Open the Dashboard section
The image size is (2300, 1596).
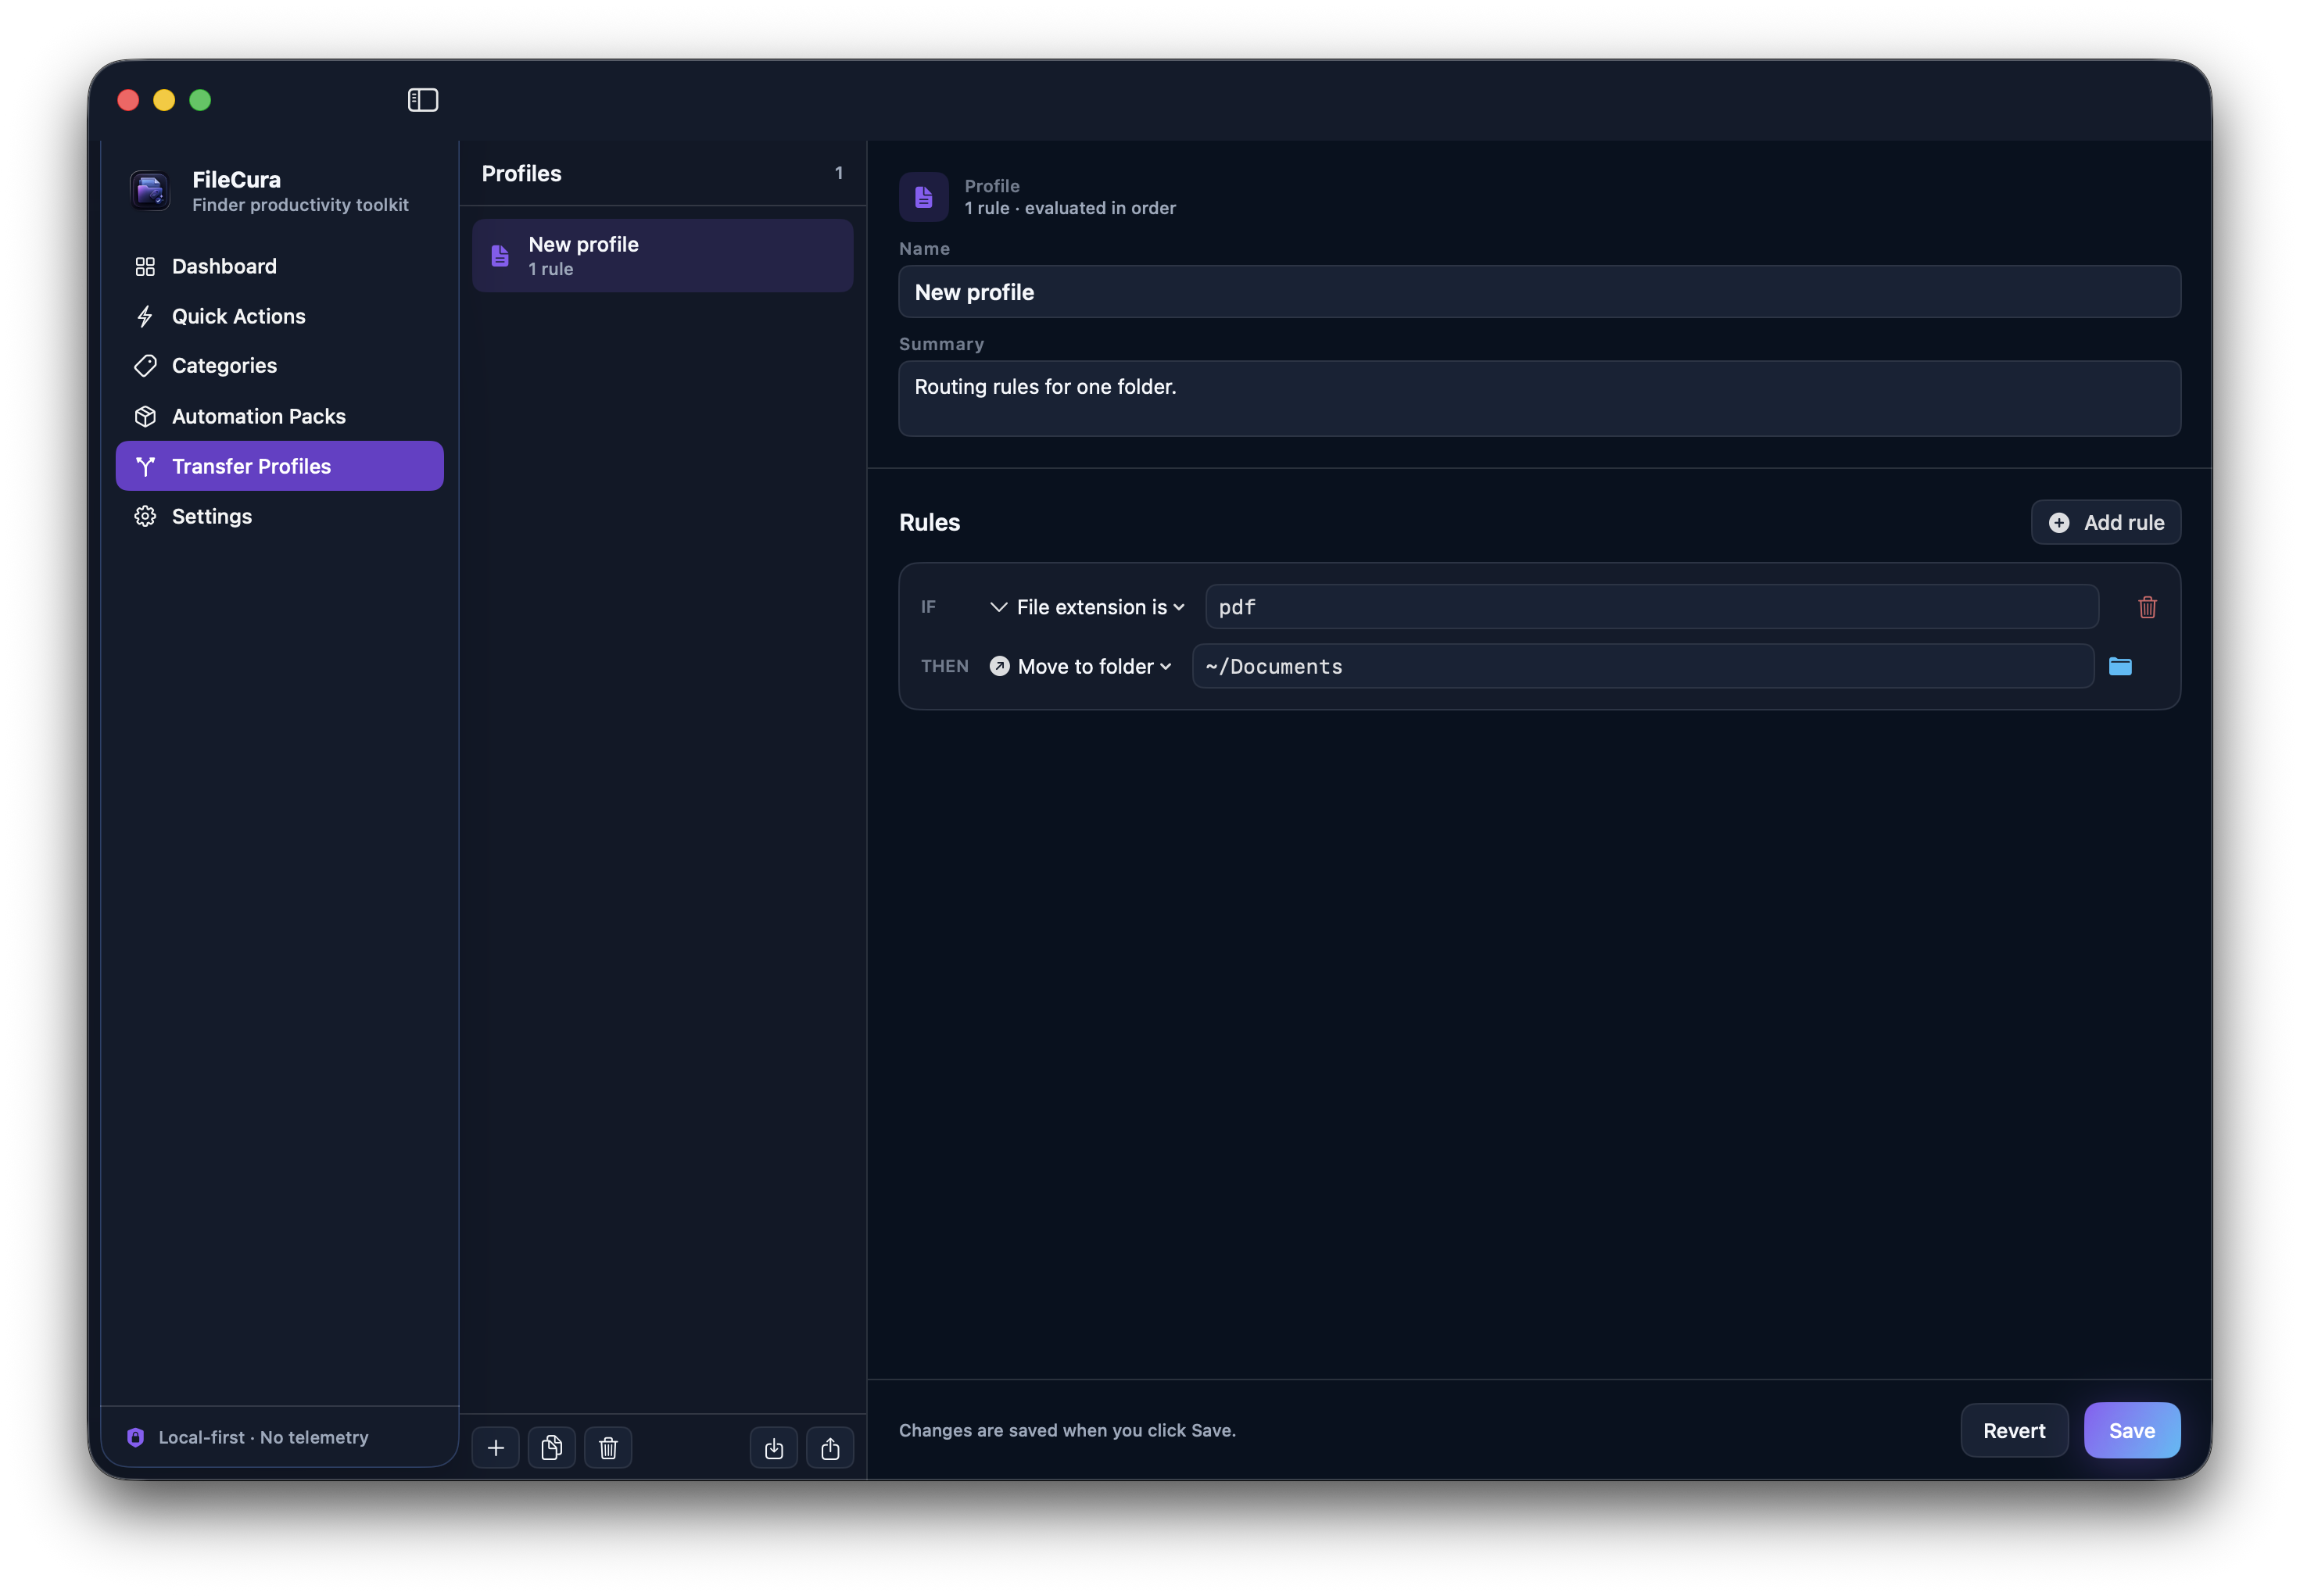279,266
